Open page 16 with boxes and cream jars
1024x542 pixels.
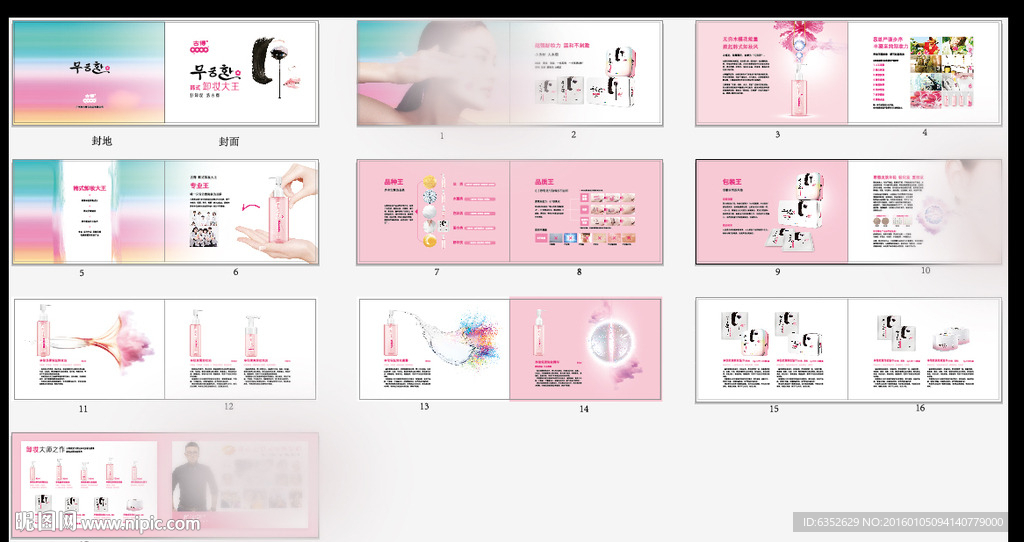[x=924, y=349]
